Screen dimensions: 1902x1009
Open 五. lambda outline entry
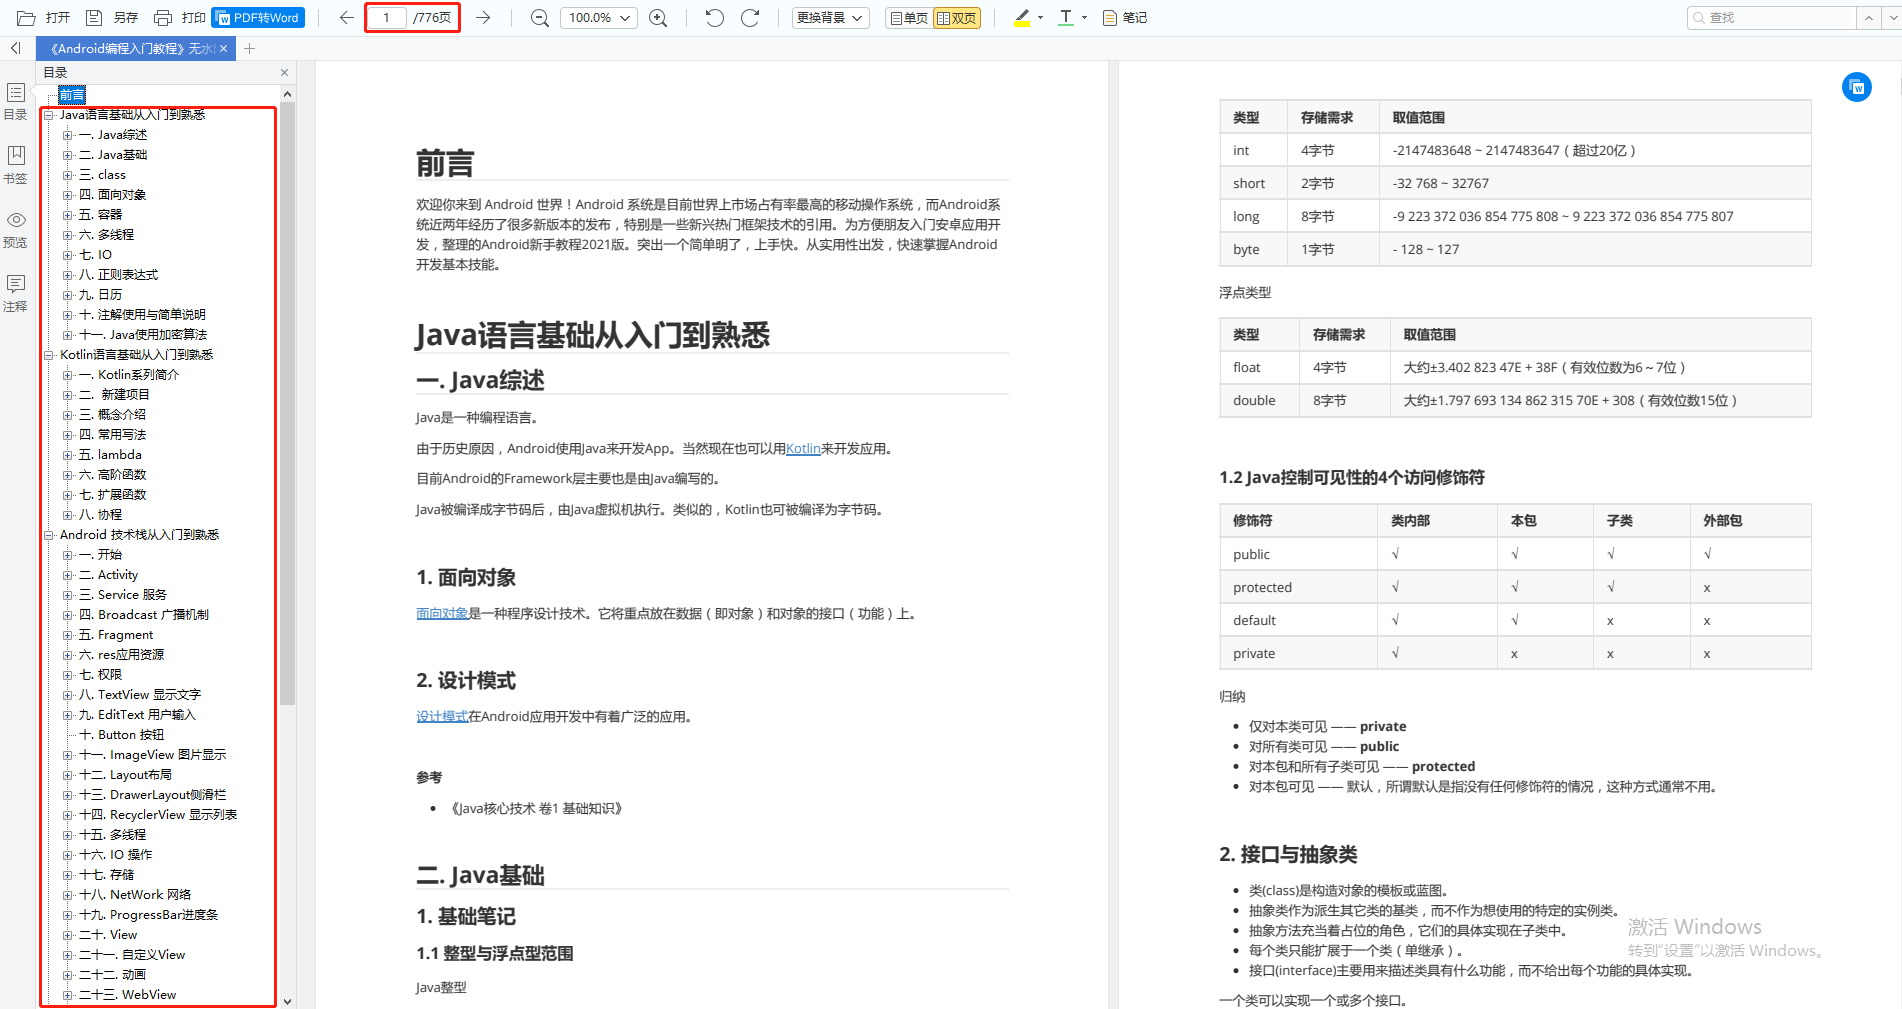click(x=110, y=455)
